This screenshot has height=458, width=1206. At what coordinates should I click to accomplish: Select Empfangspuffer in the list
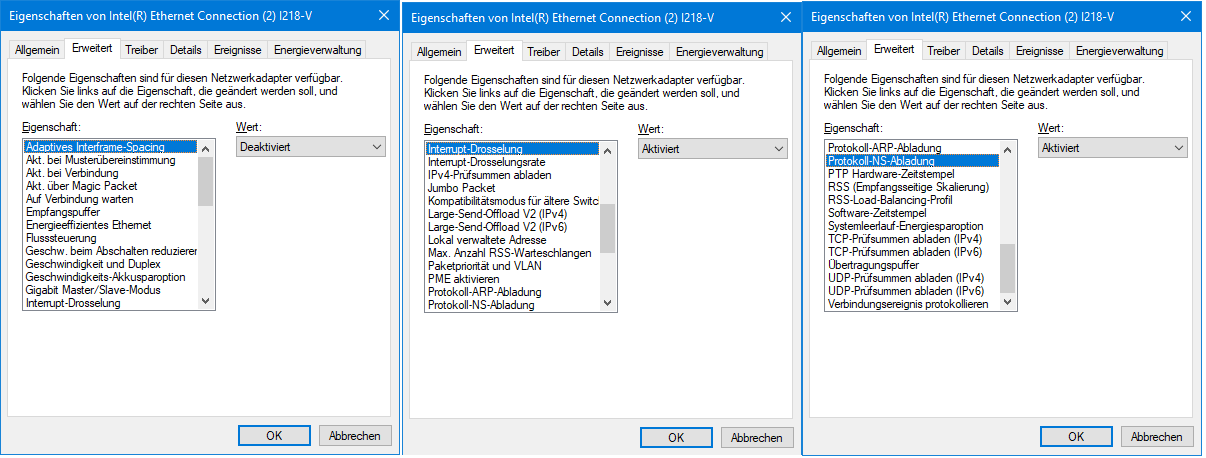pos(62,212)
